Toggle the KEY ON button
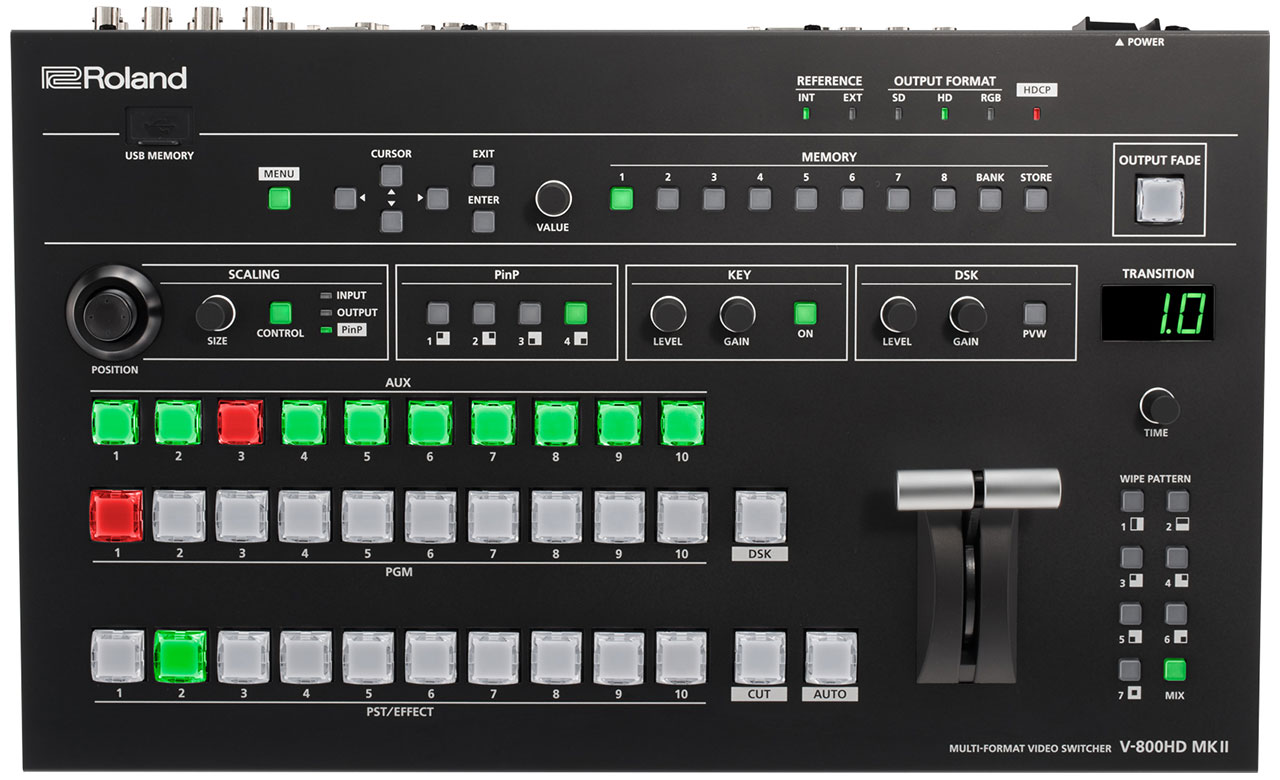Screen dimensions: 1280x780 pos(806,313)
